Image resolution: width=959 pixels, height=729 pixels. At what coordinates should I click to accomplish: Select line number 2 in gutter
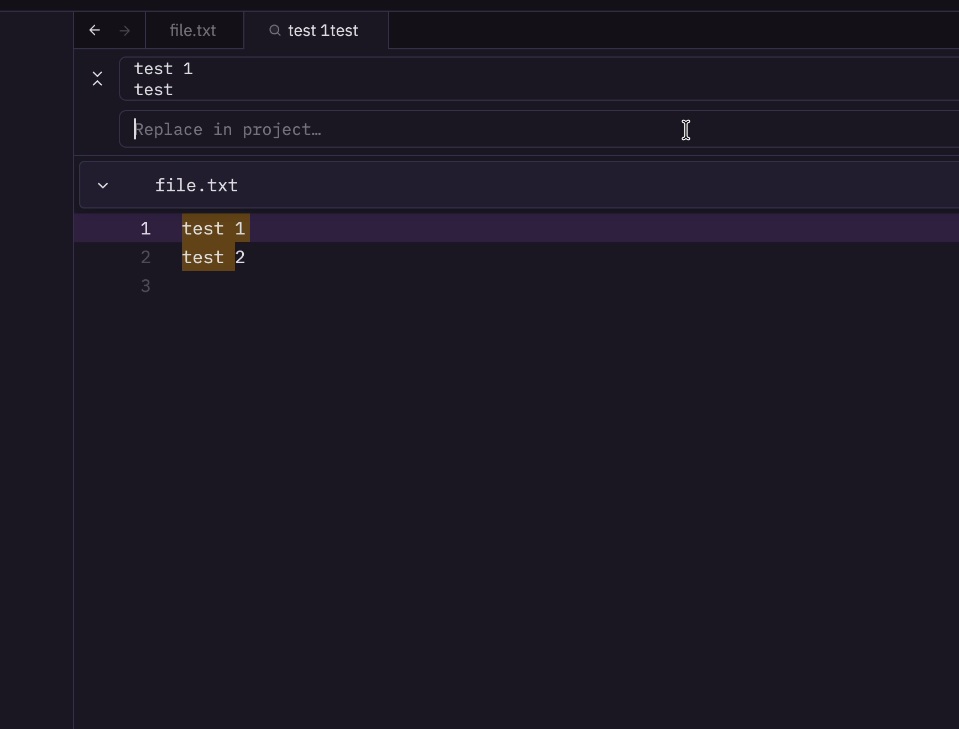click(x=146, y=258)
